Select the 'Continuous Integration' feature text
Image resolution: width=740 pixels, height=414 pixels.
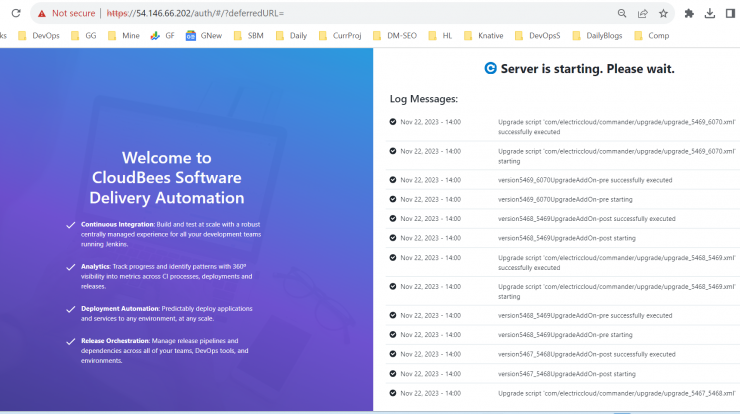(x=171, y=235)
